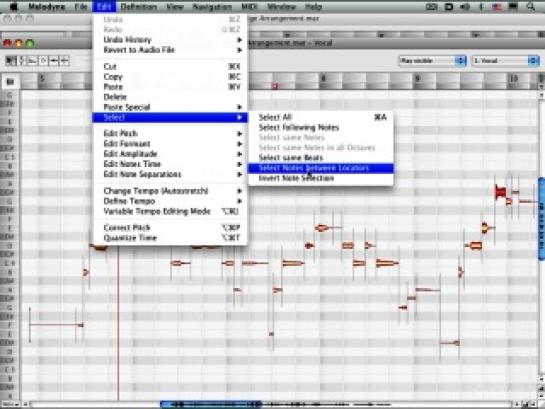Open the Navigation menu
Viewport: 545px width, 409px height.
point(212,7)
